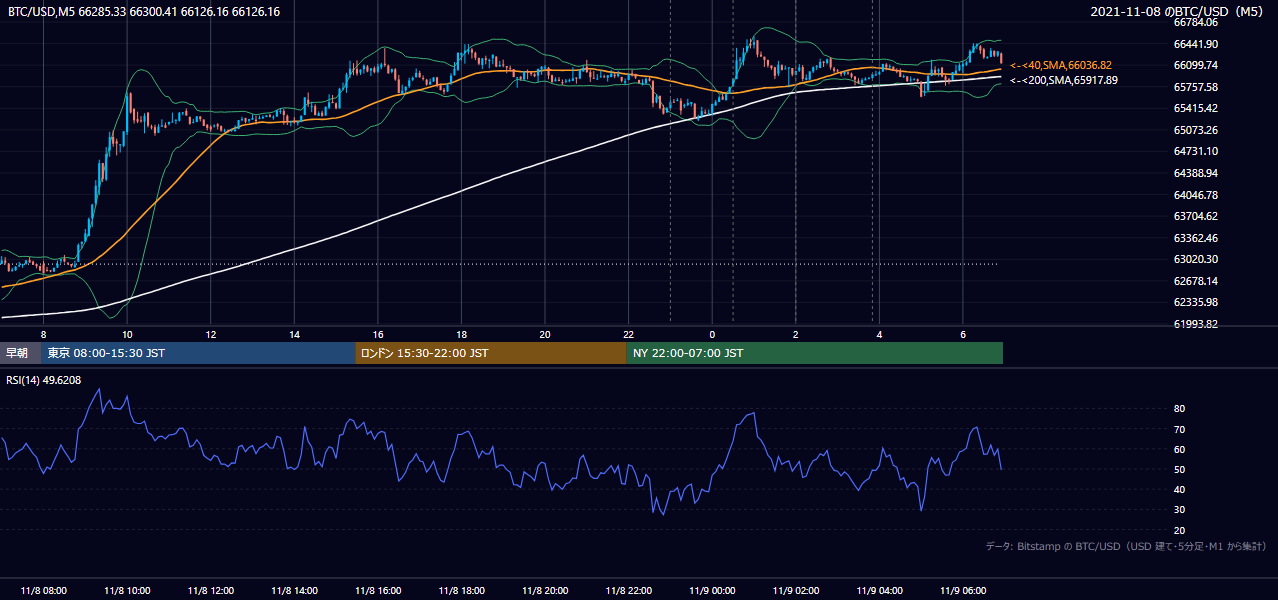Click RSI axis level 70
The height and width of the screenshot is (600, 1278).
(x=1179, y=429)
